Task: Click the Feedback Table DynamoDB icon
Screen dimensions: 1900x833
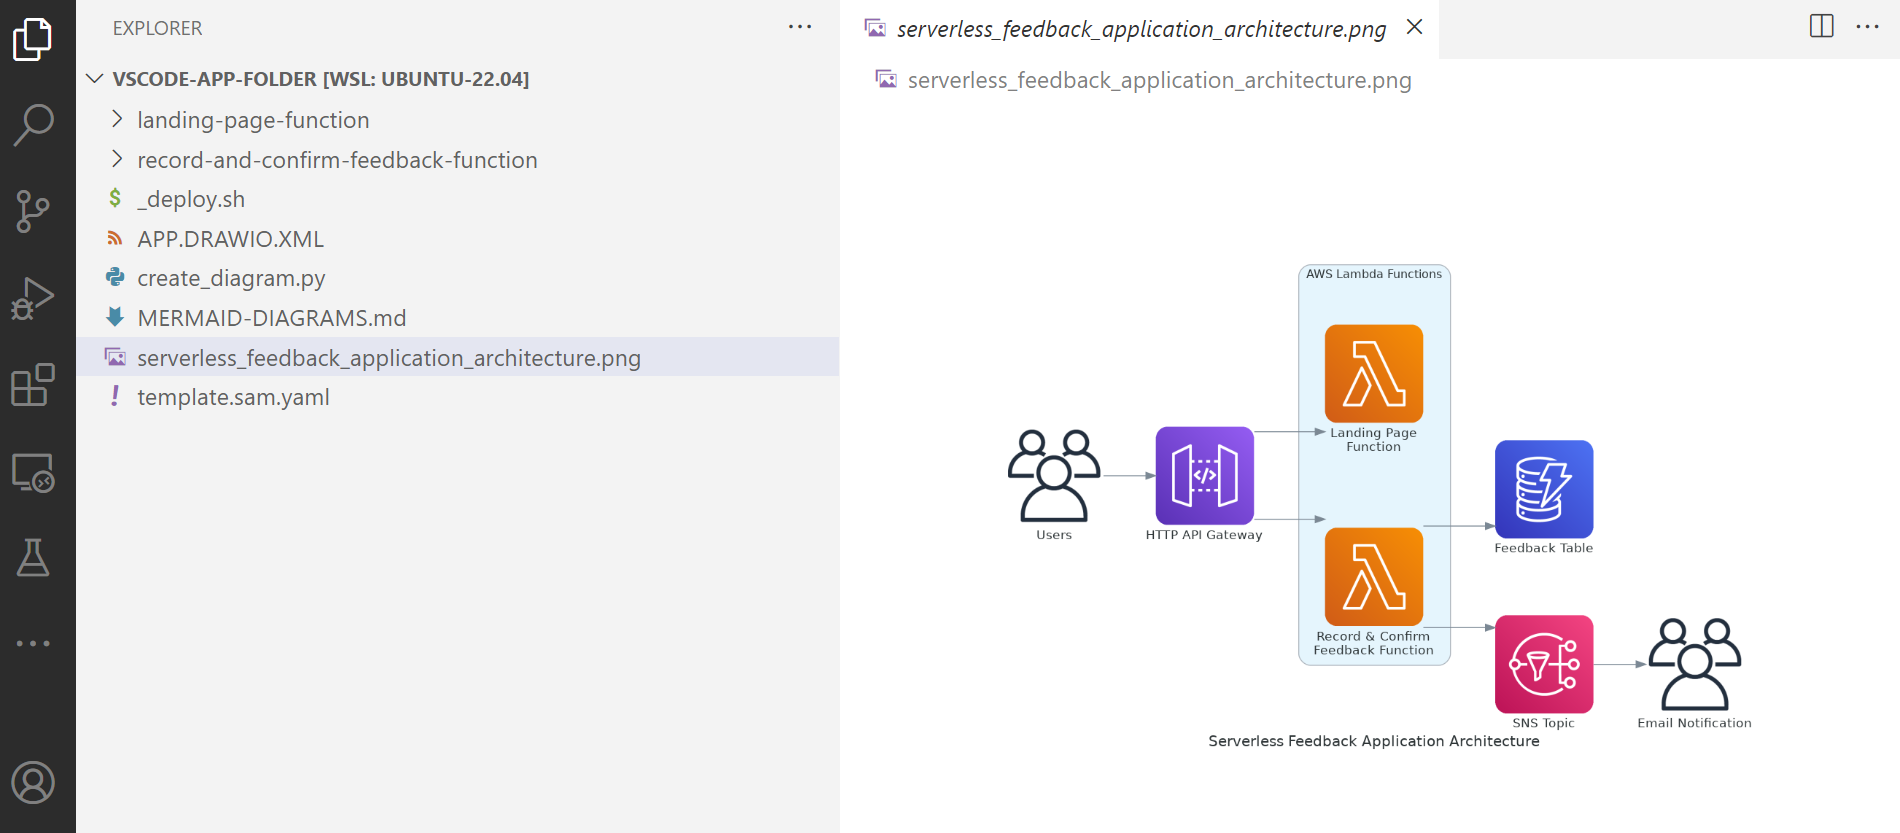Action: click(x=1544, y=490)
